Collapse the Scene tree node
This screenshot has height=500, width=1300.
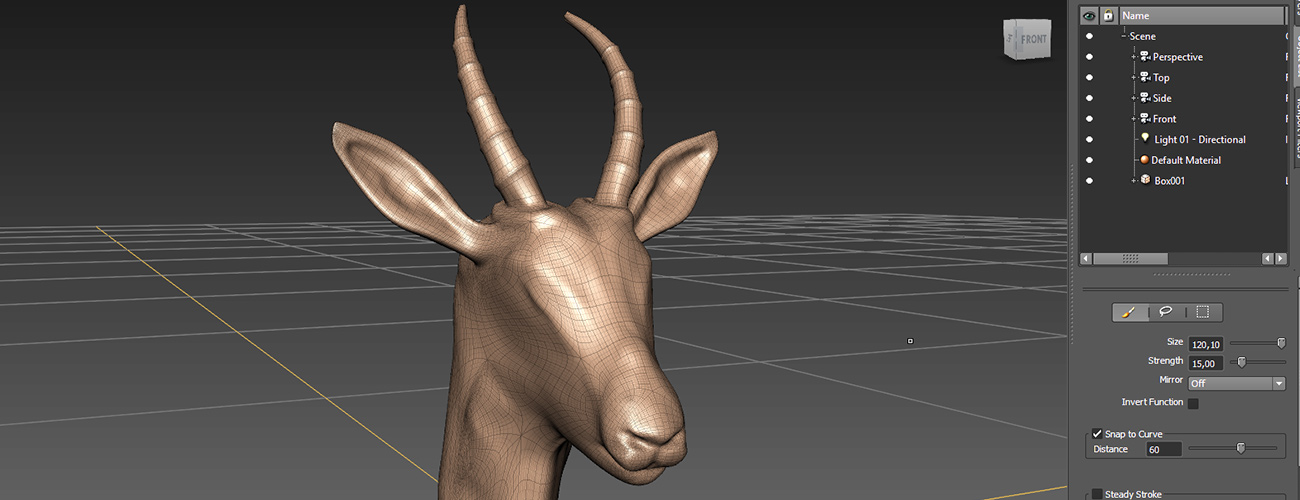[1123, 37]
